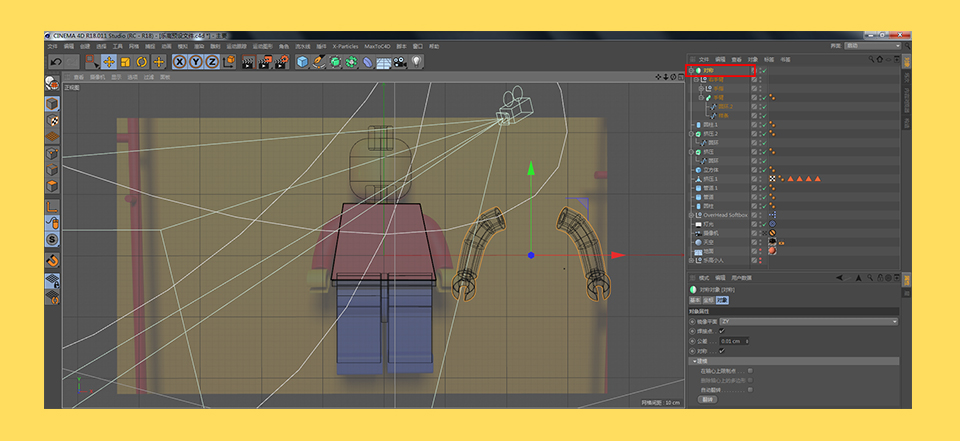Open the green array modeling objects icon
The image size is (960, 441).
click(x=351, y=62)
